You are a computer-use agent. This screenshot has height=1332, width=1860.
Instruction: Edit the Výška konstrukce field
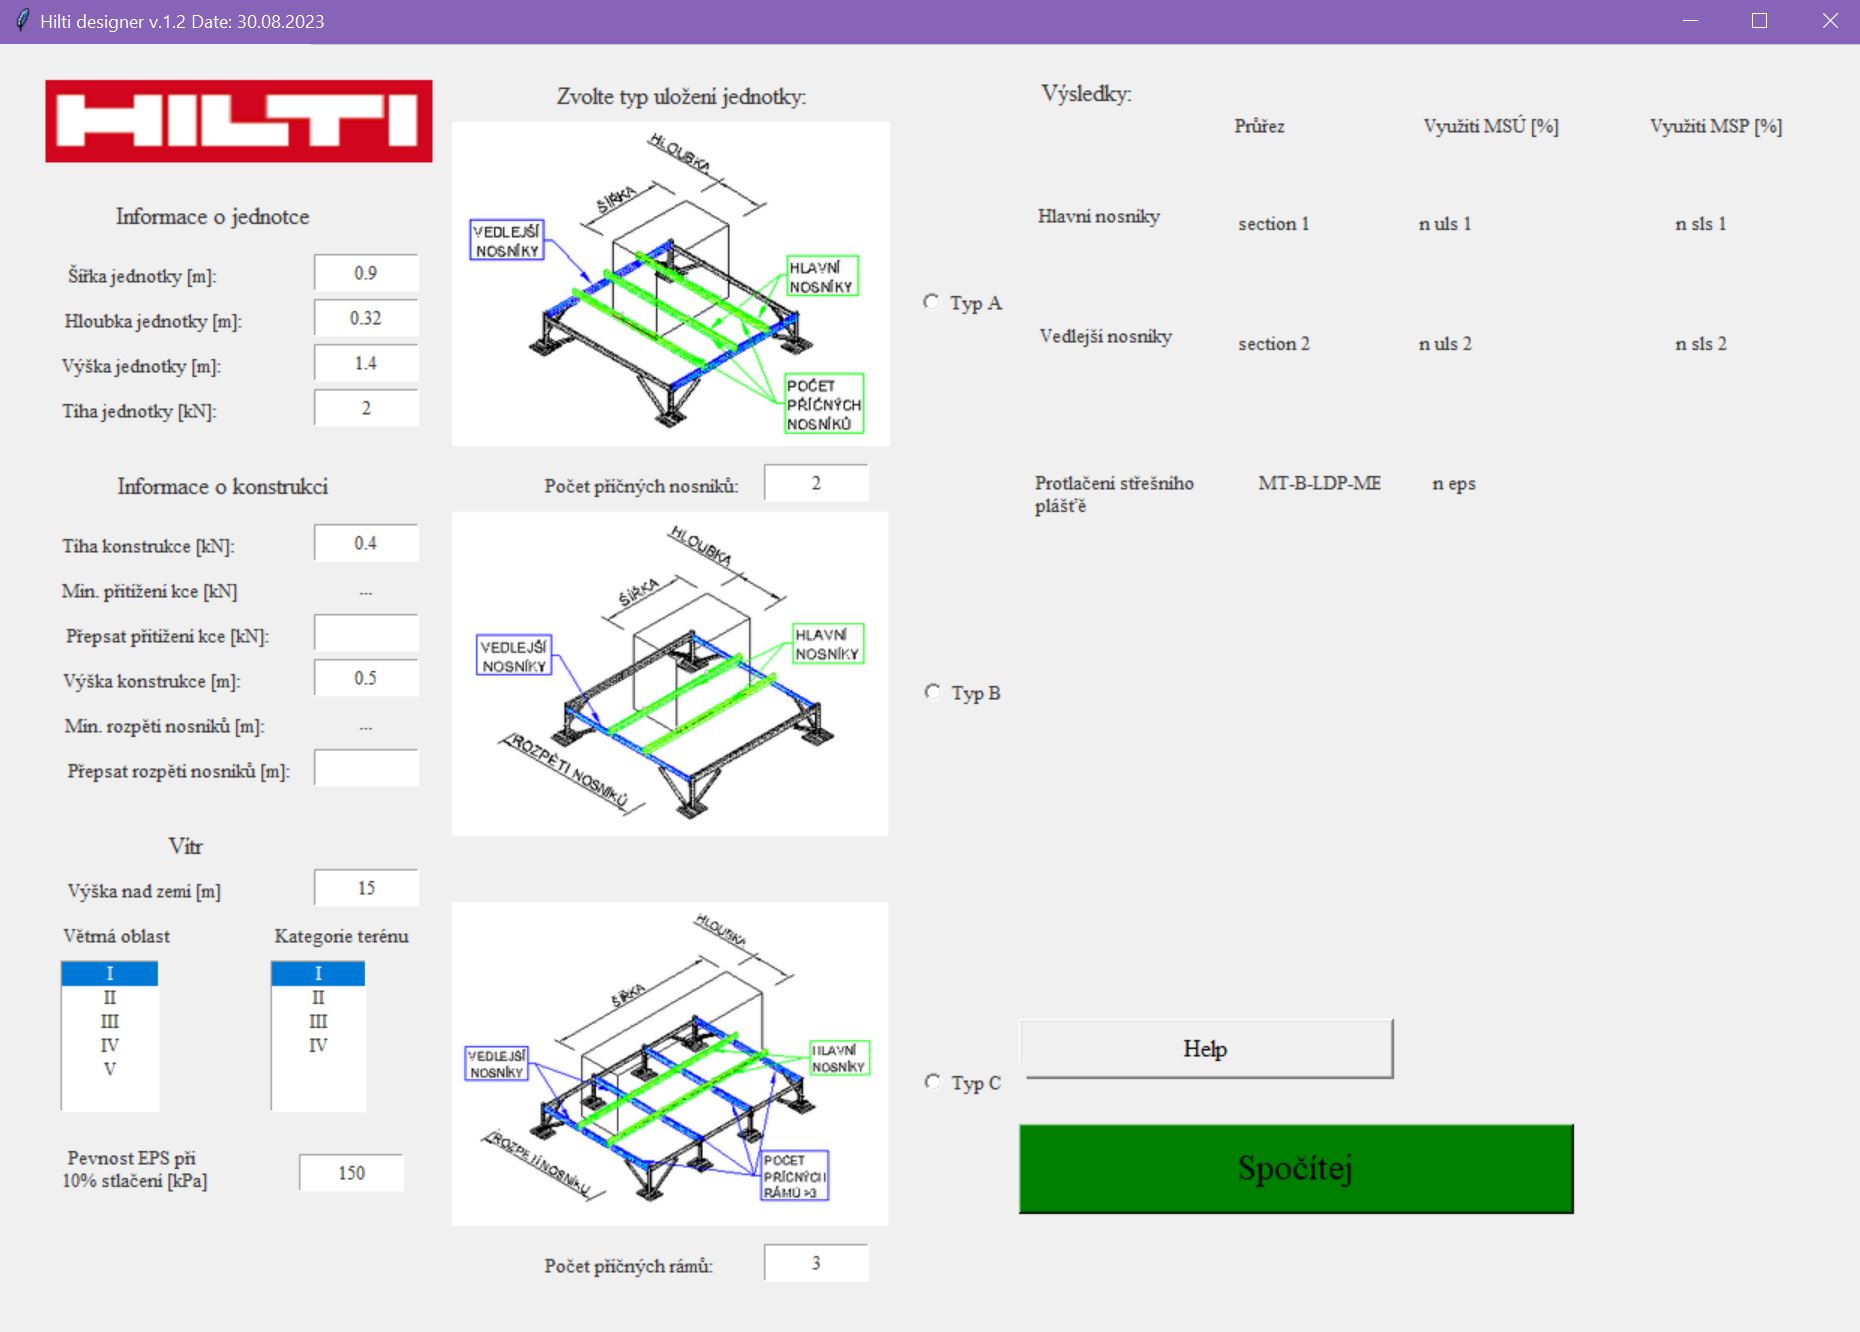point(365,677)
